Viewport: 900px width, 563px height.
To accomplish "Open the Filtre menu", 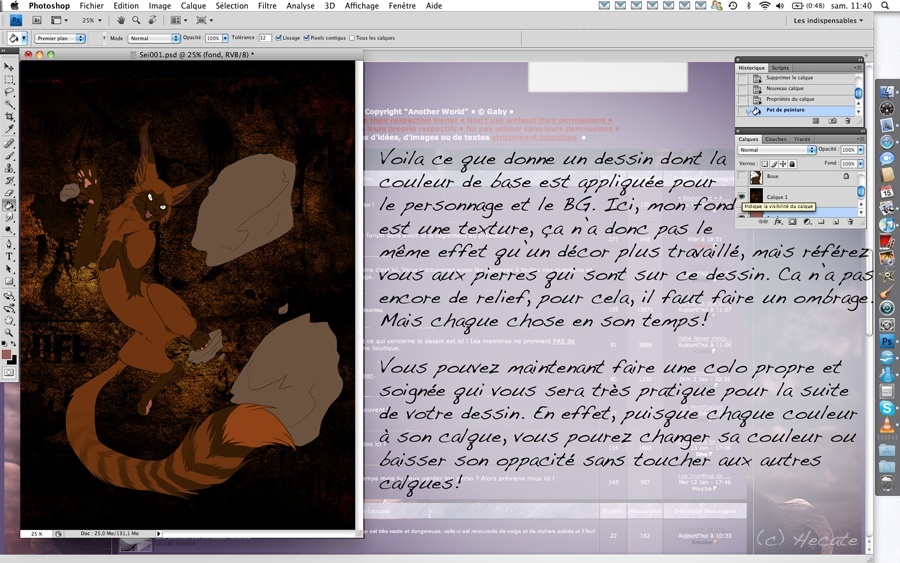I will click(x=267, y=6).
